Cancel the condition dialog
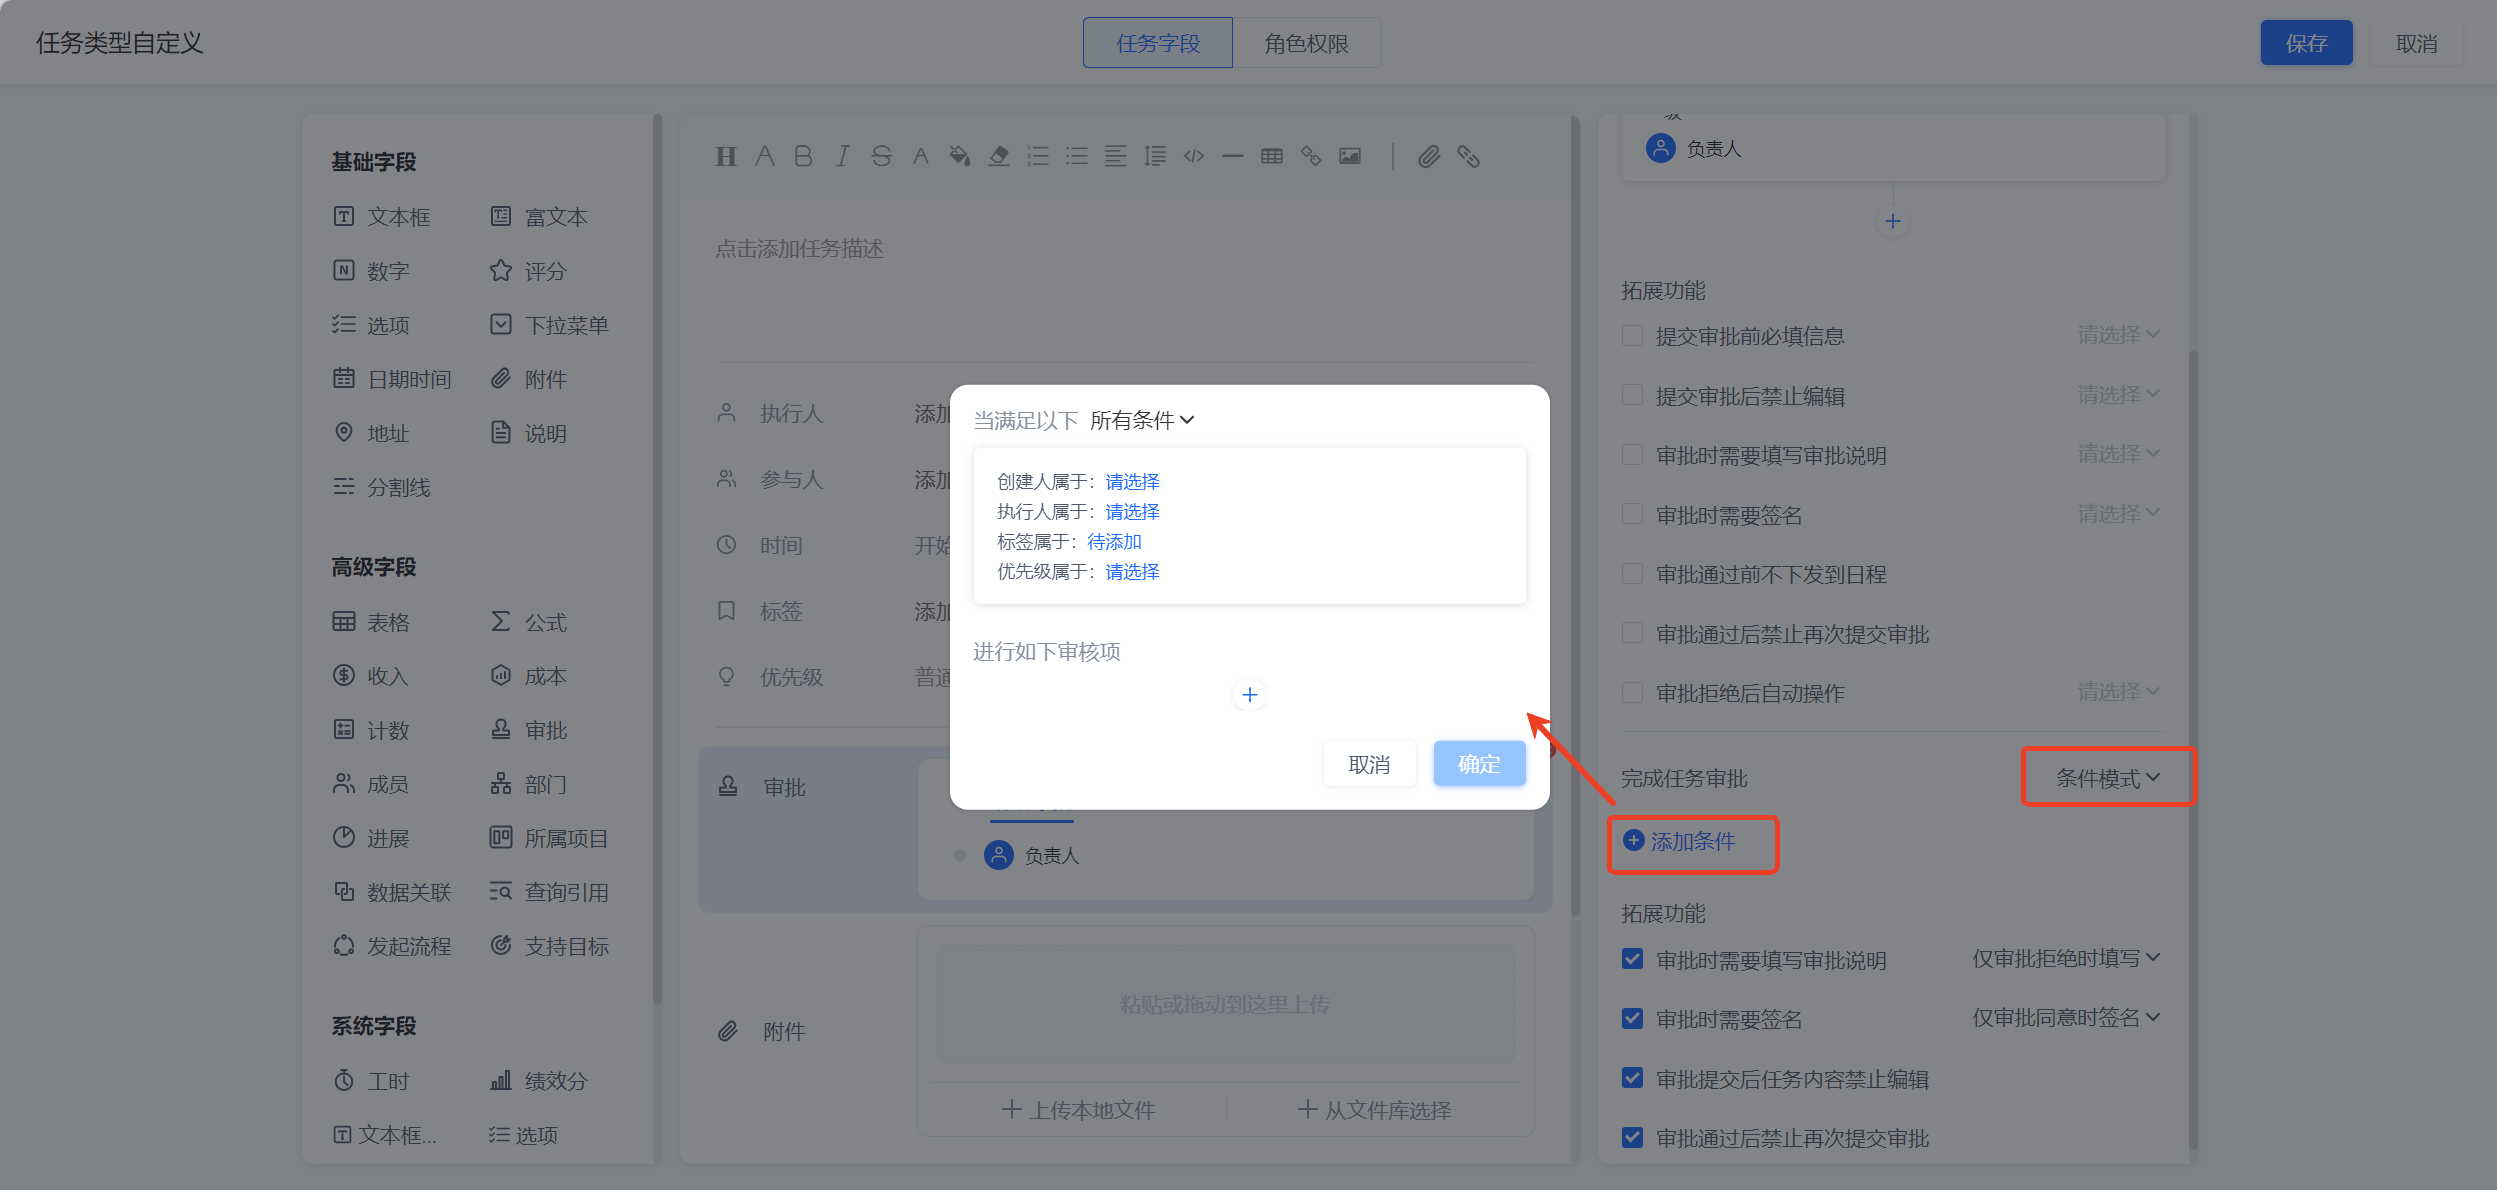The height and width of the screenshot is (1190, 2497). 1369,764
